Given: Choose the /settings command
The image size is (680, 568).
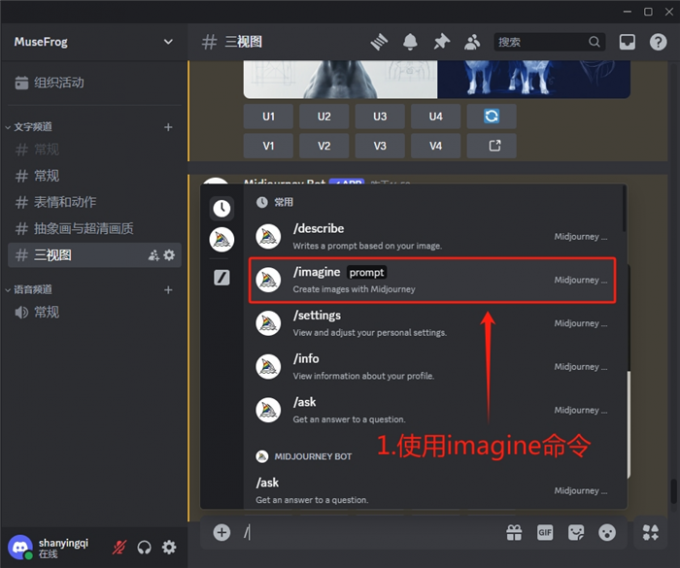Looking at the screenshot, I should (432, 323).
